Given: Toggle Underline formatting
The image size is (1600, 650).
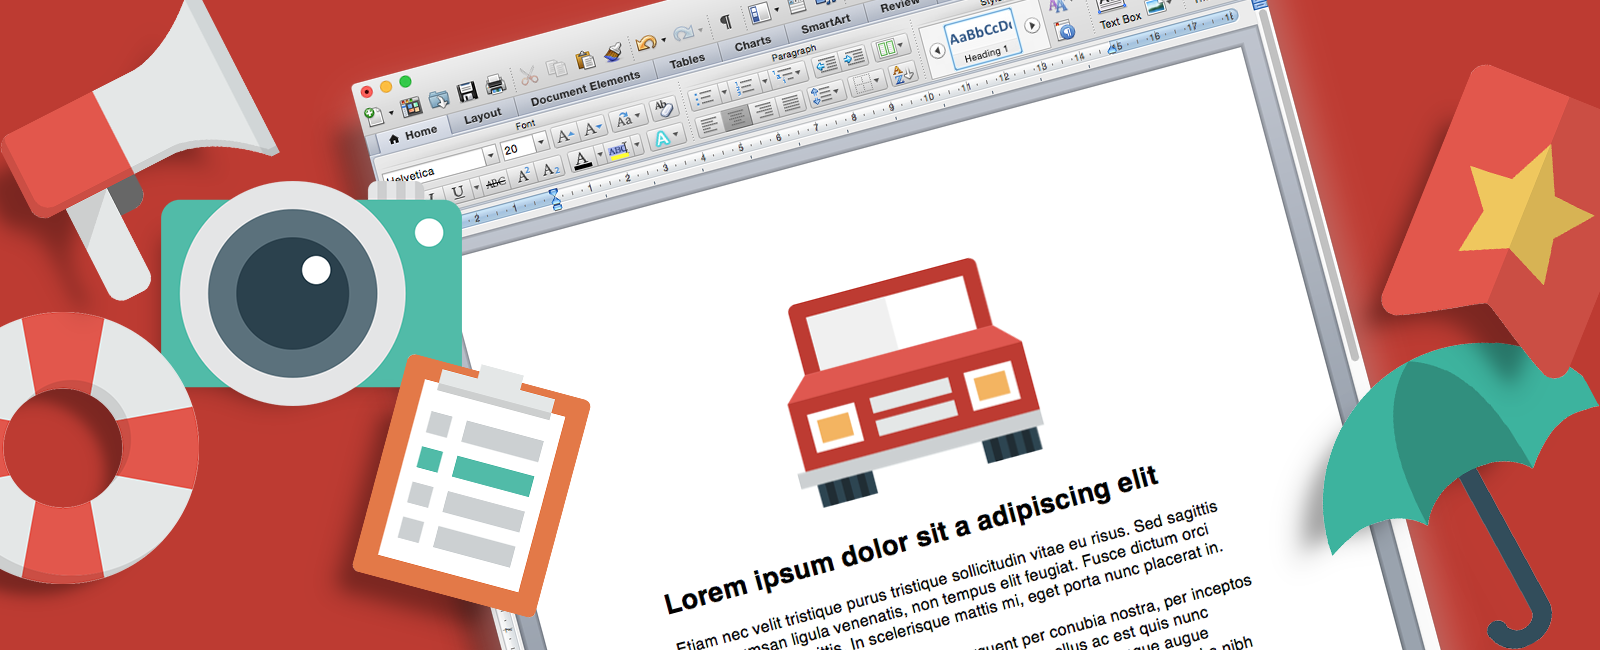Looking at the screenshot, I should (457, 192).
